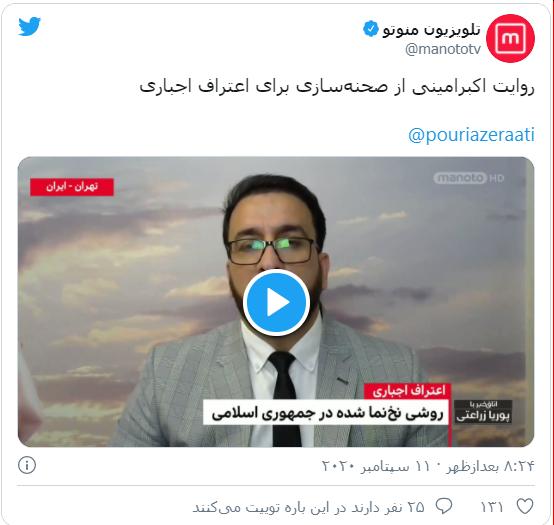Open the Manoto TV profile avatar
Viewport: 554px width, 525px height.
tap(510, 39)
